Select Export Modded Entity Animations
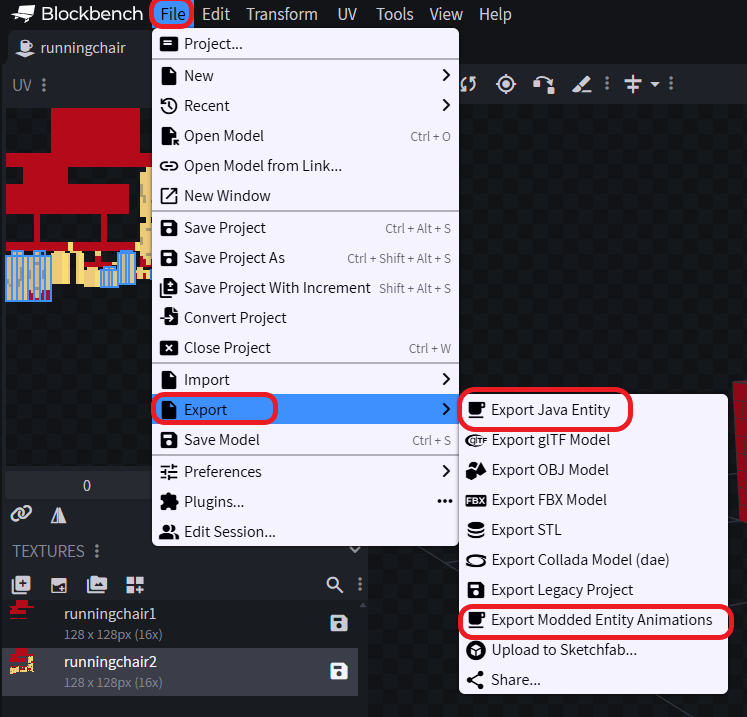This screenshot has width=747, height=717. (601, 620)
